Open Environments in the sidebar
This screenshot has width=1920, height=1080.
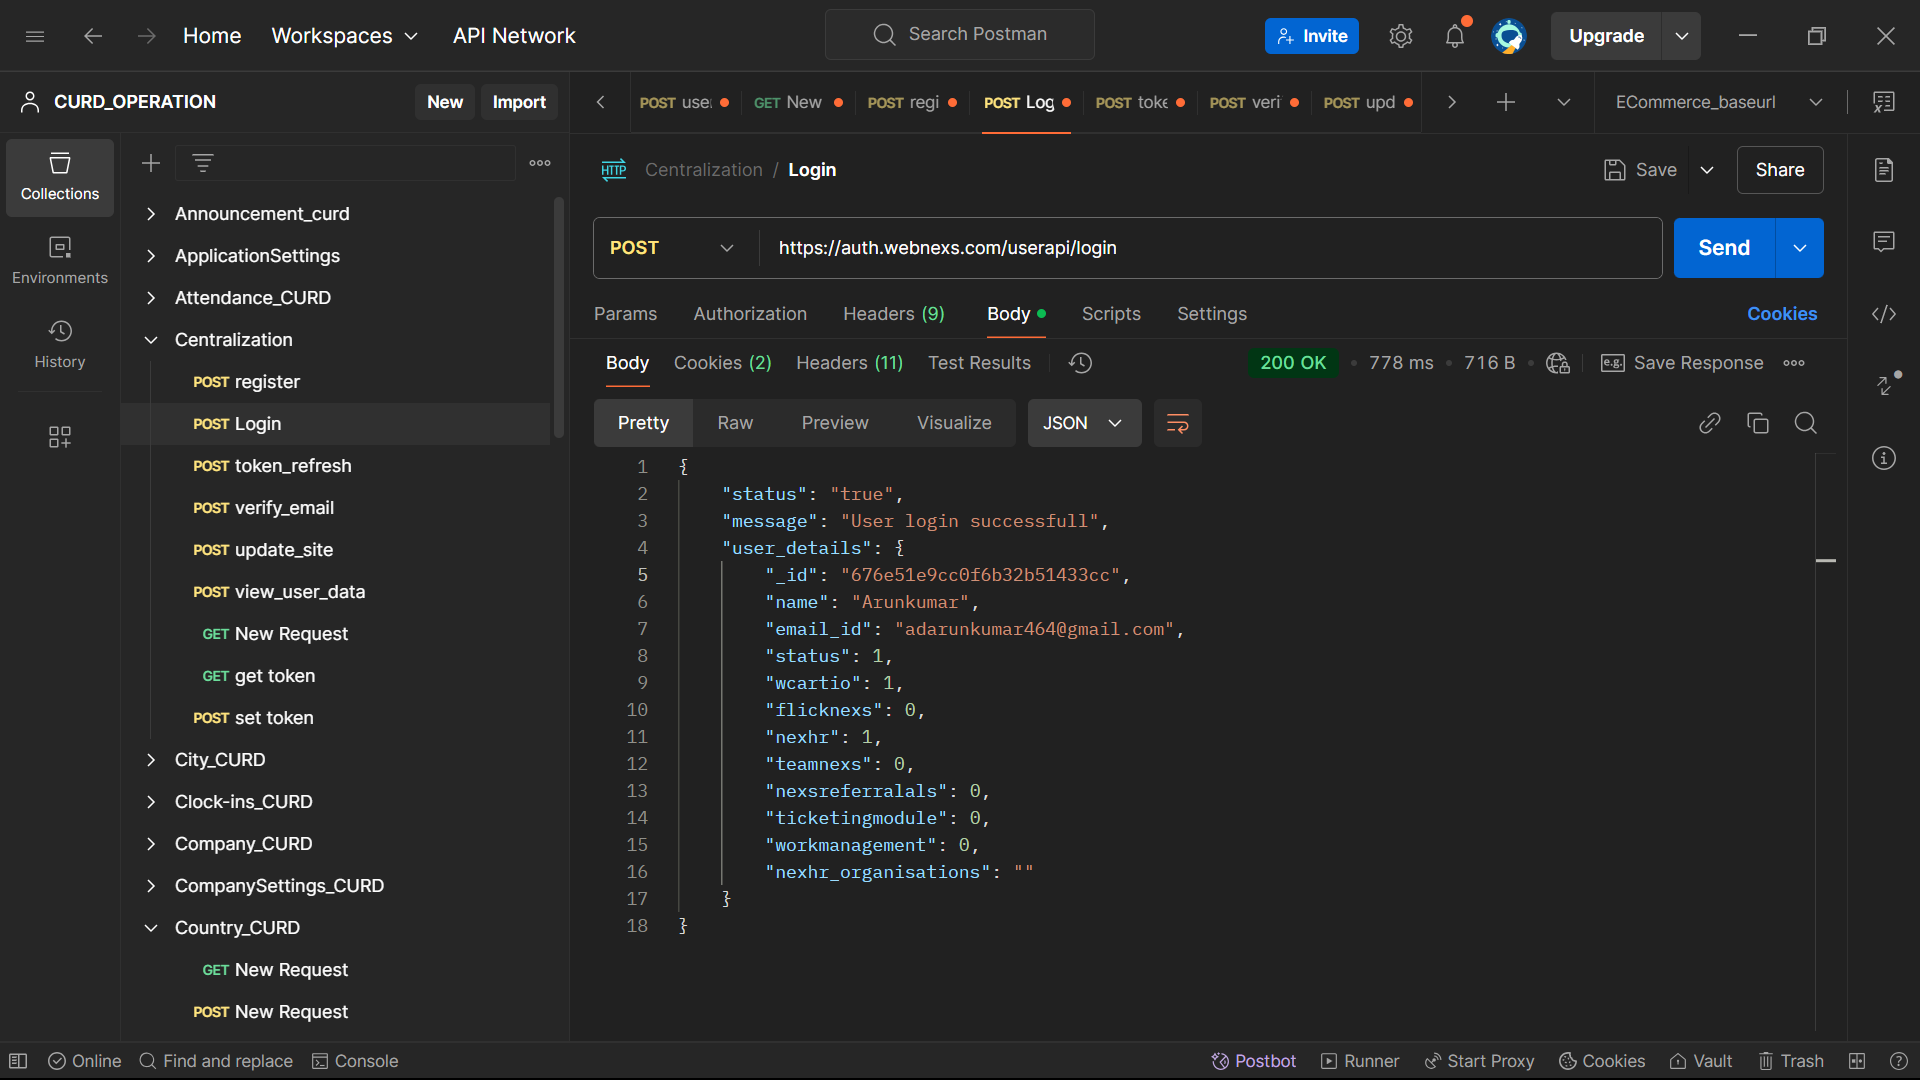tap(60, 259)
